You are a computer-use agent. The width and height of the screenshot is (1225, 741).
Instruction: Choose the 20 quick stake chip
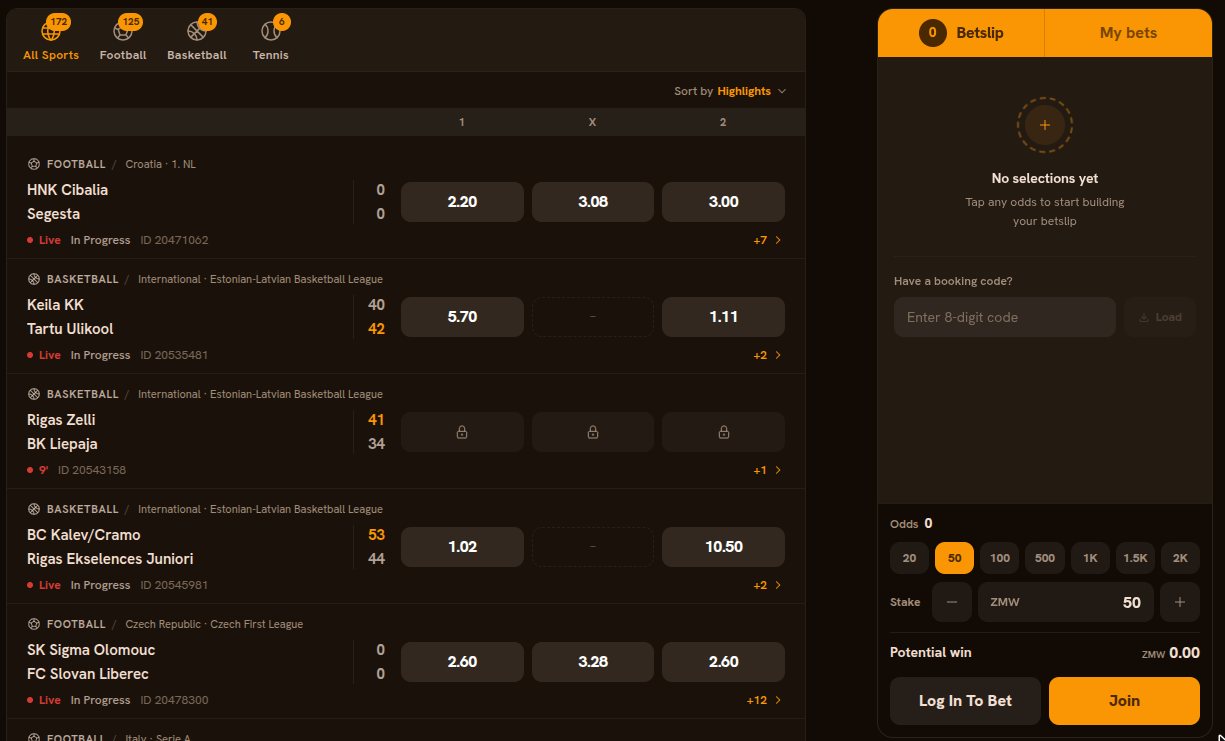pos(909,558)
